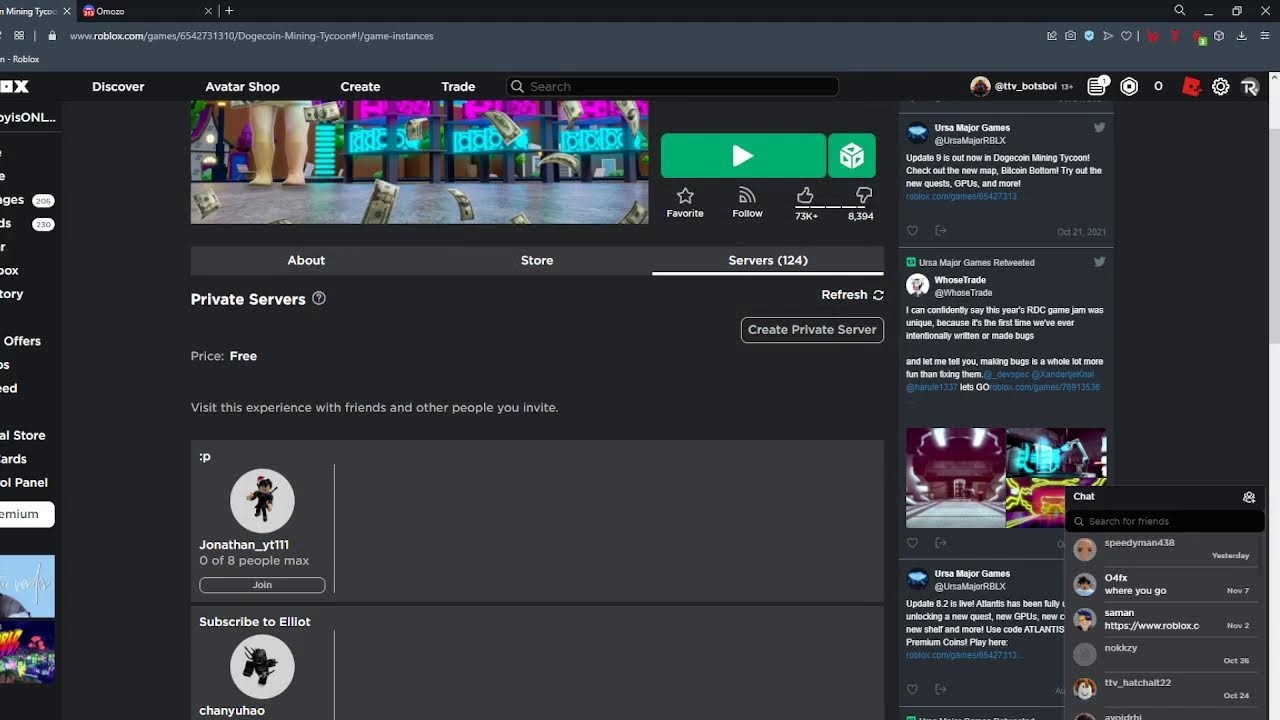The height and width of the screenshot is (720, 1280).
Task: Open browser extensions cube icon
Action: (1219, 36)
